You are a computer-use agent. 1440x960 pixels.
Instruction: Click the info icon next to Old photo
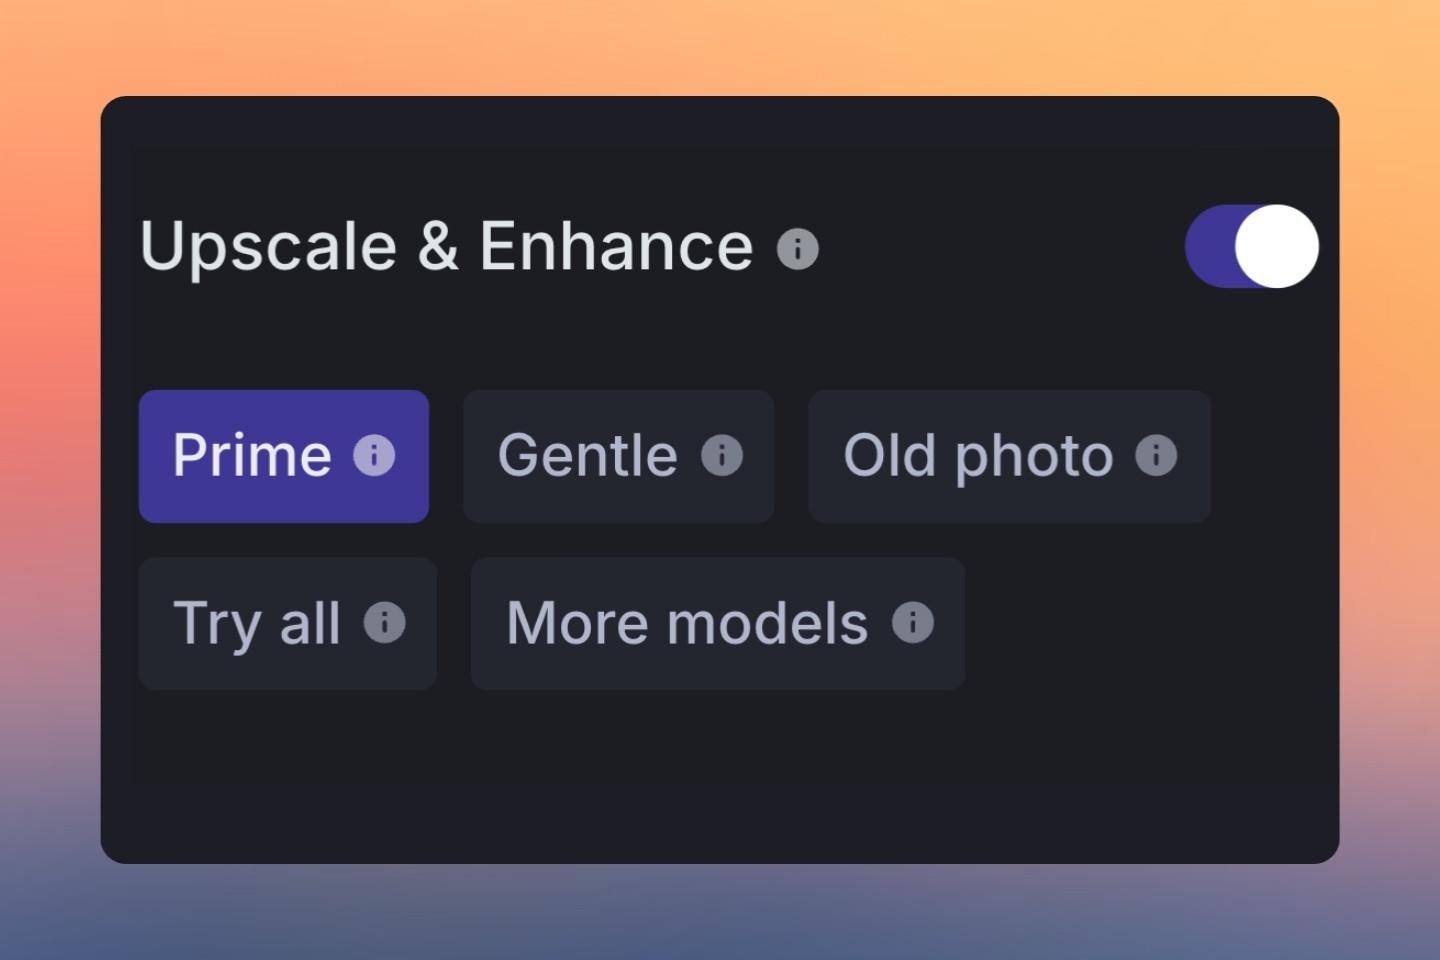1157,455
